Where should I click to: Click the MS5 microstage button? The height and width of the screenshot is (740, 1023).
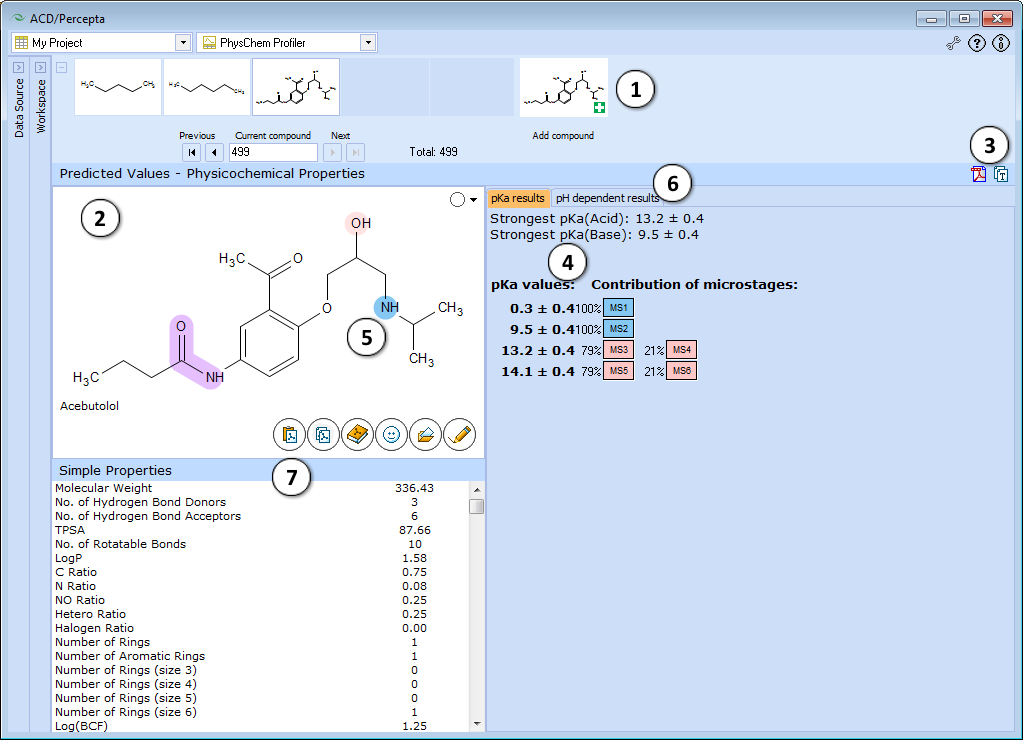[618, 371]
